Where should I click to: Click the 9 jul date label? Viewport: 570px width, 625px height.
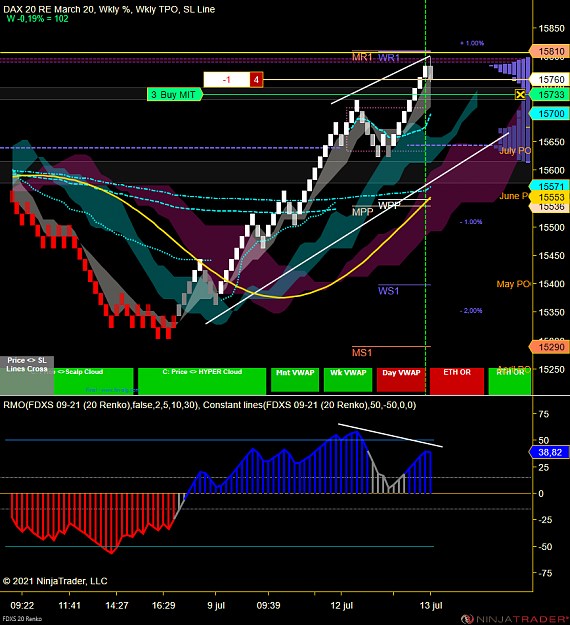click(216, 605)
